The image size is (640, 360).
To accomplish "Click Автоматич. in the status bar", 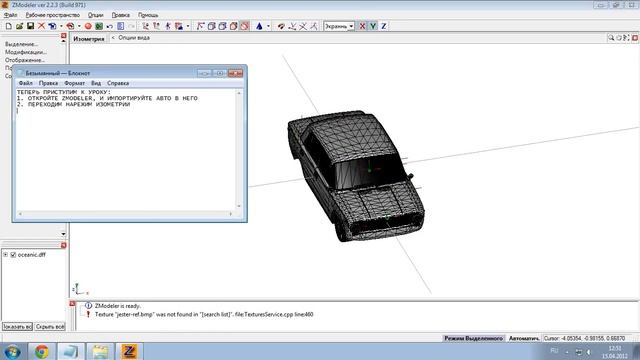I will tap(524, 338).
